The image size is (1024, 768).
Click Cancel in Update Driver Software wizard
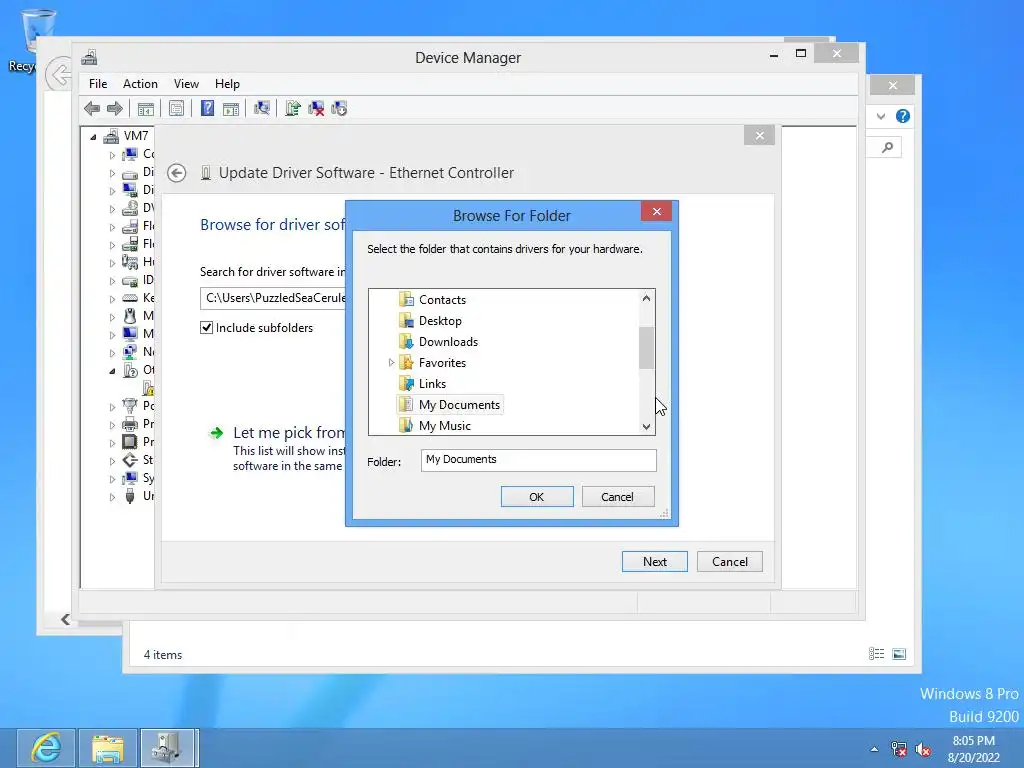click(x=729, y=562)
